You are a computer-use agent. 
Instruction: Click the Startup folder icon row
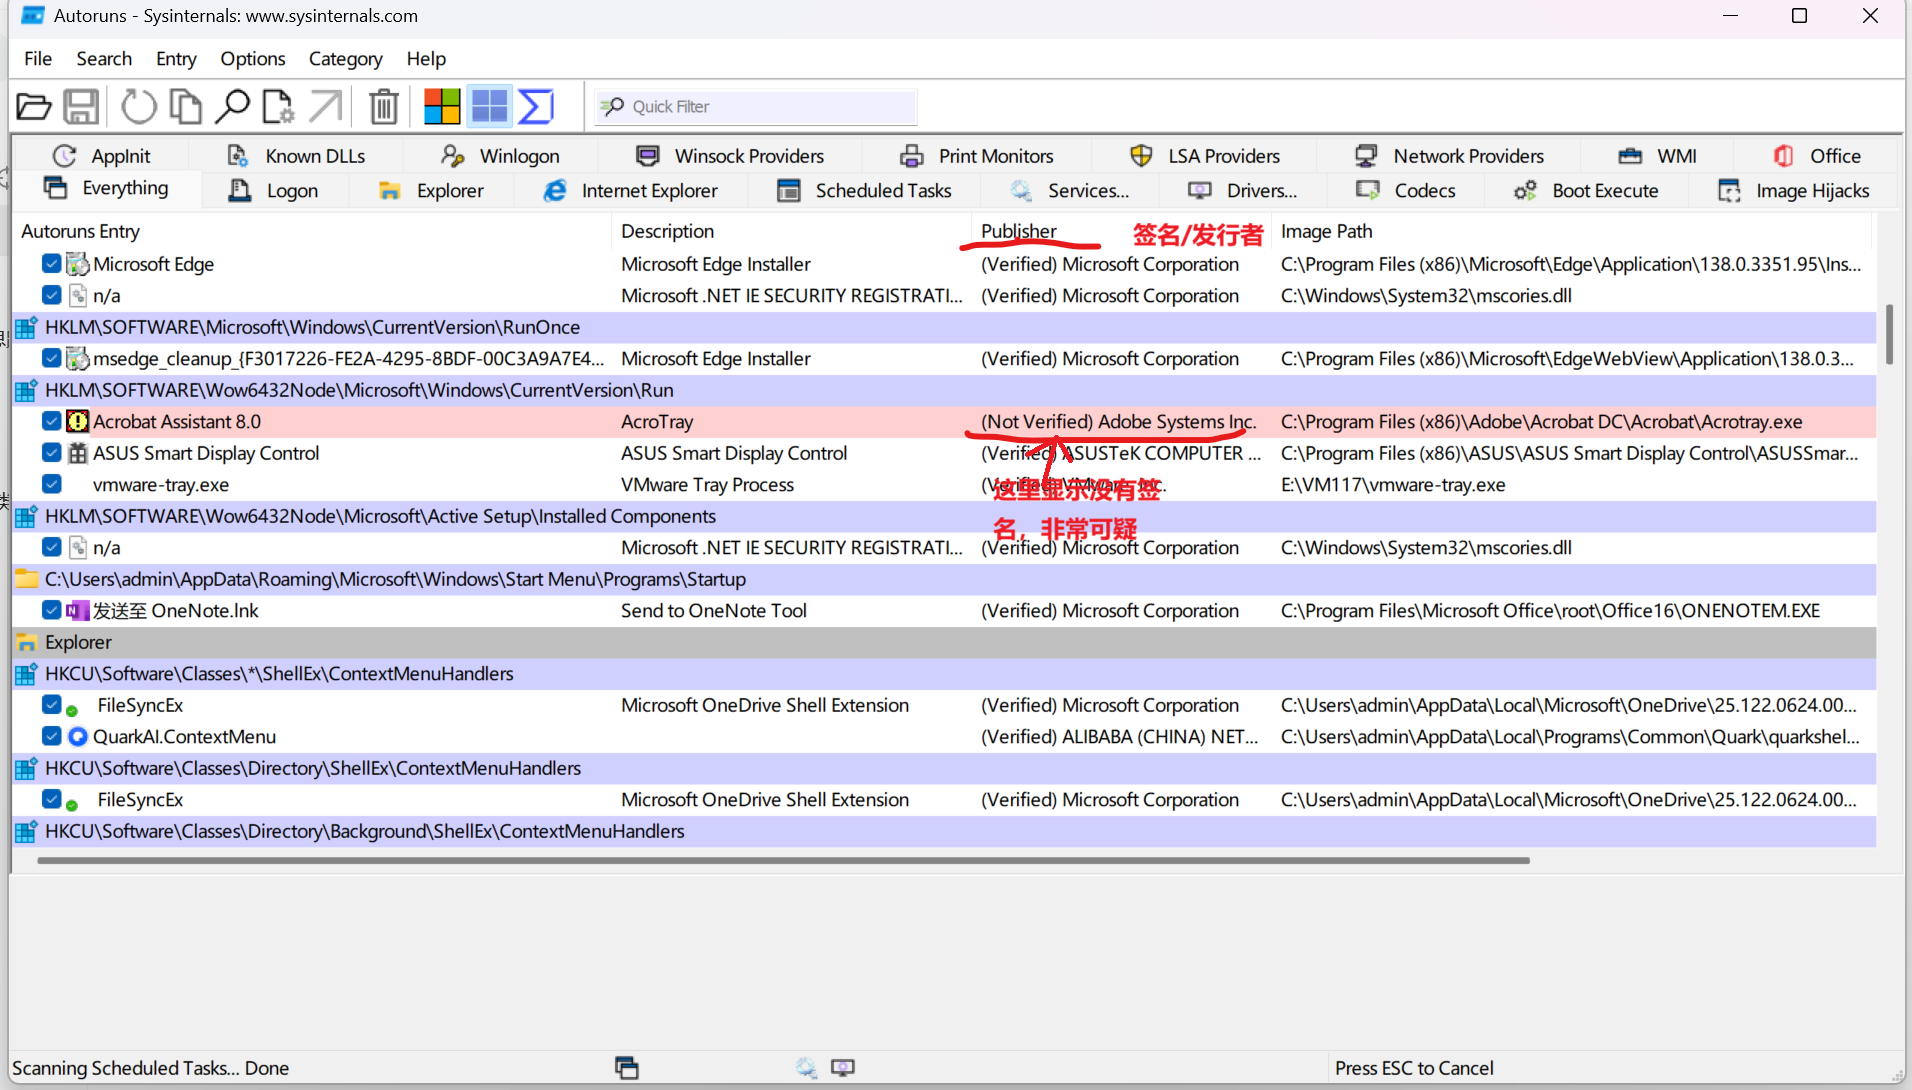(x=27, y=579)
